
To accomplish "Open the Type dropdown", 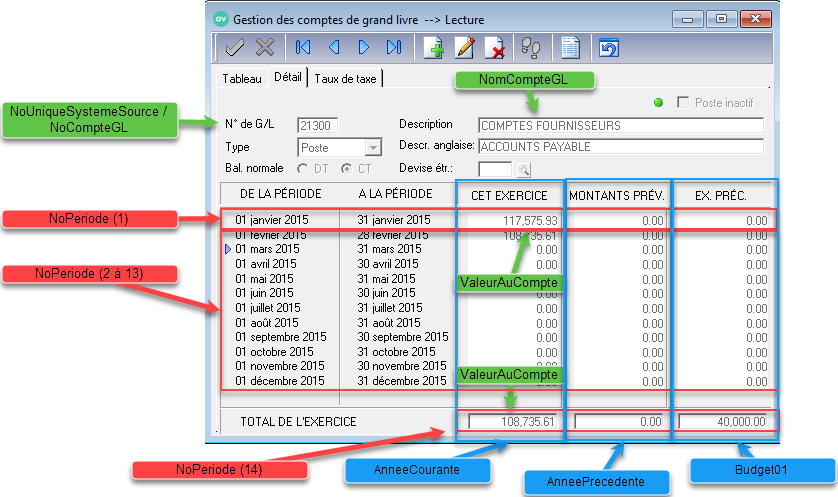I will tap(374, 148).
